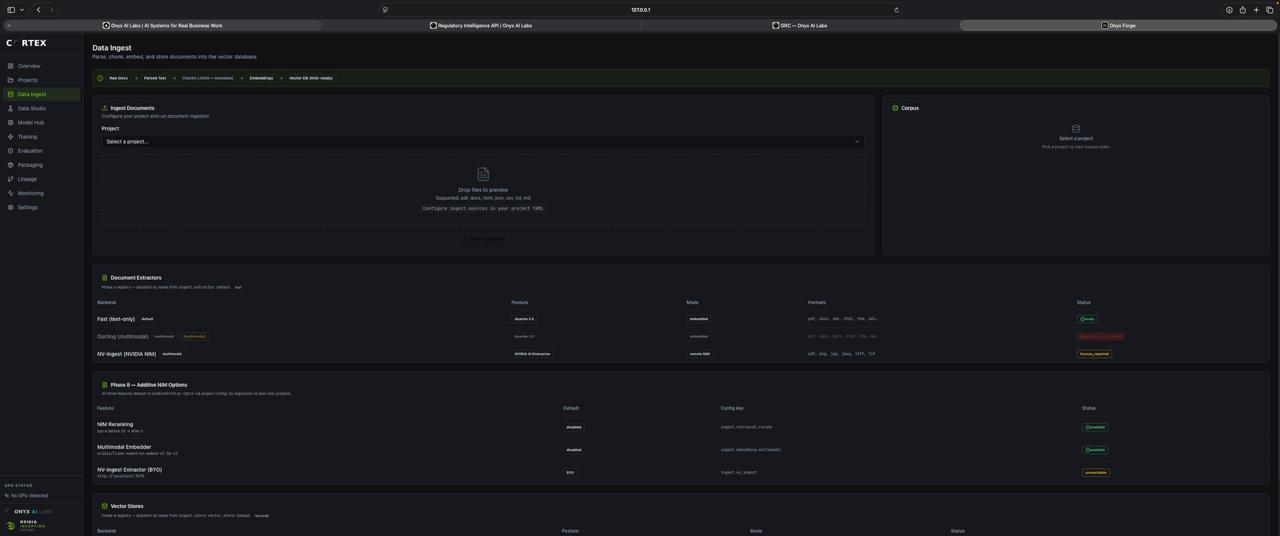Click the Docling (multimodal) extractor row
Image resolution: width=1280 pixels, height=536 pixels.
tap(680, 336)
